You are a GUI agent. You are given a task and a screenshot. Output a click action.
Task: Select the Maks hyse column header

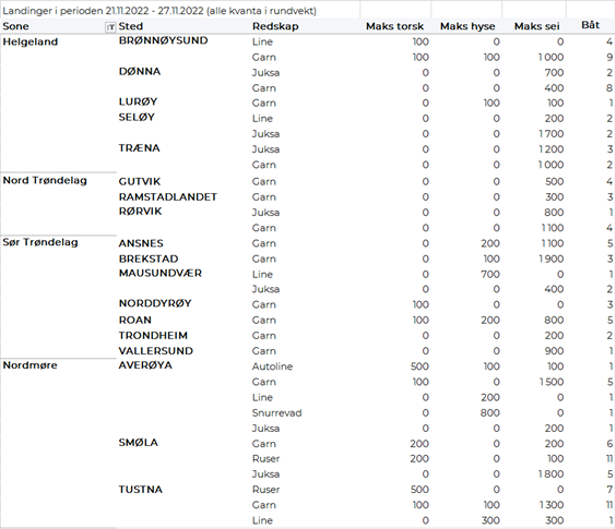[470, 26]
